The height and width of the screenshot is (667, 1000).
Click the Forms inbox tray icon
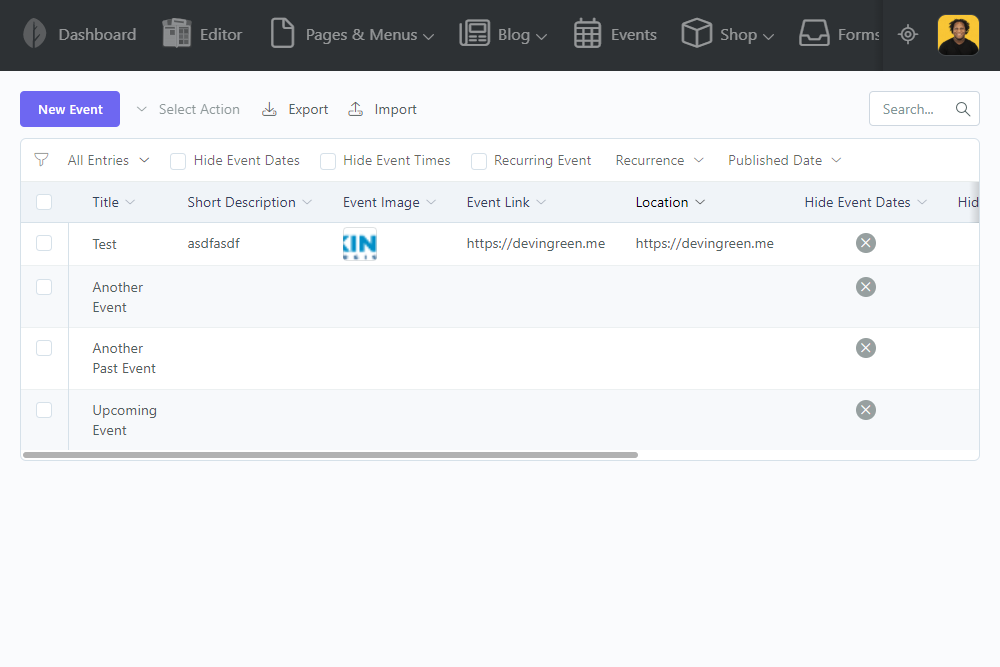coord(814,34)
